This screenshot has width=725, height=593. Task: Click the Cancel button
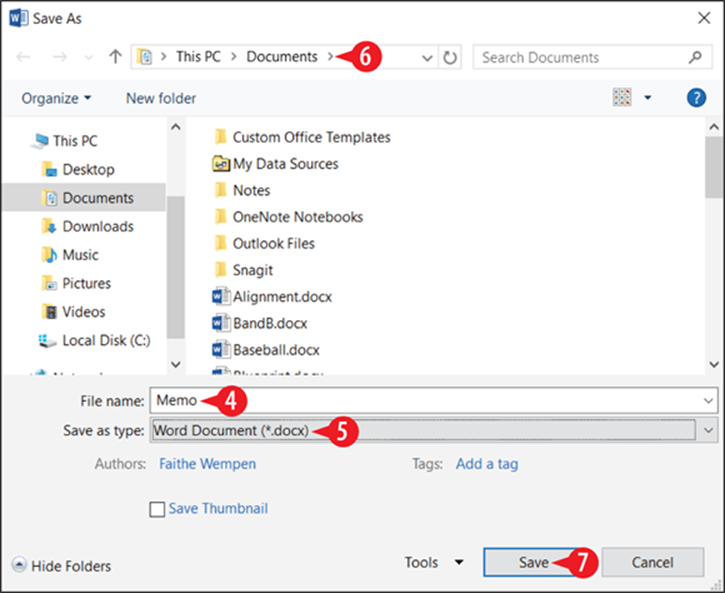pyautogui.click(x=652, y=562)
